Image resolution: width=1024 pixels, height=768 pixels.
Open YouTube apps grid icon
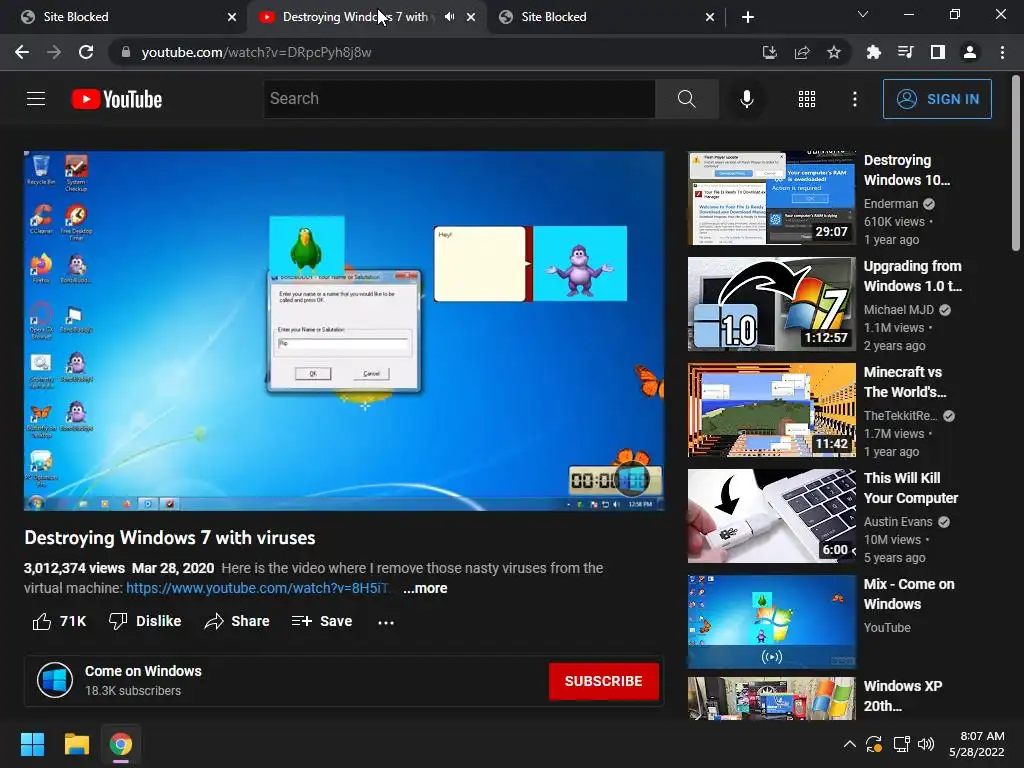pyautogui.click(x=807, y=99)
